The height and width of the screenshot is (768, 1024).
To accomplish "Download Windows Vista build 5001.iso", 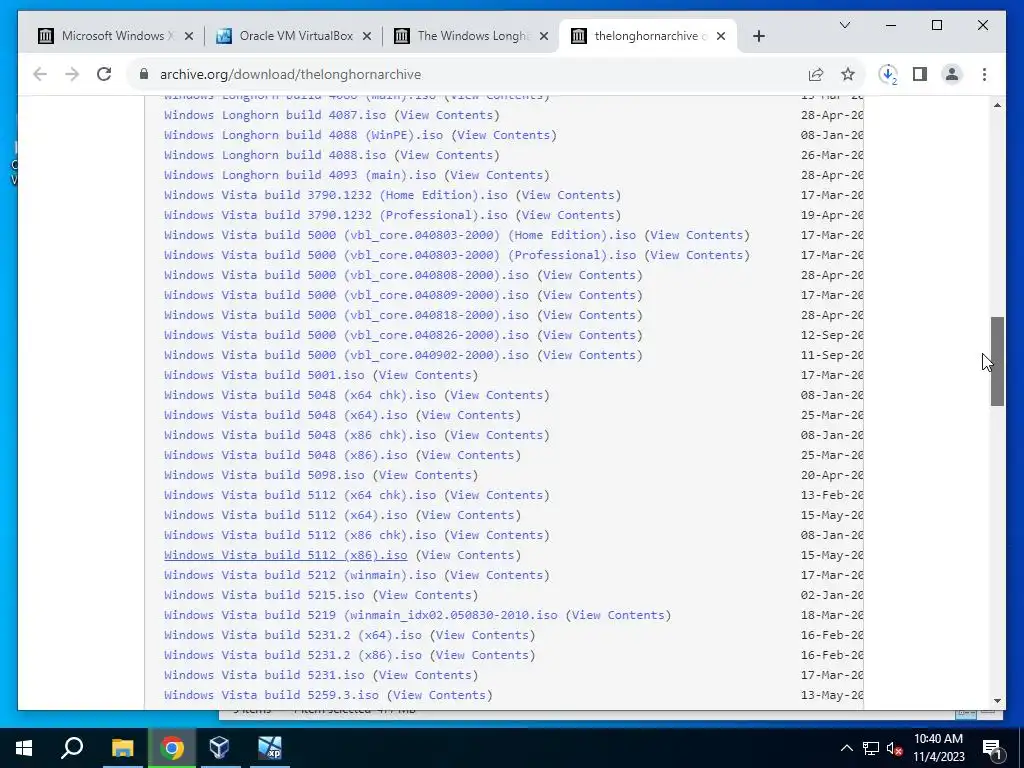I will tap(264, 375).
